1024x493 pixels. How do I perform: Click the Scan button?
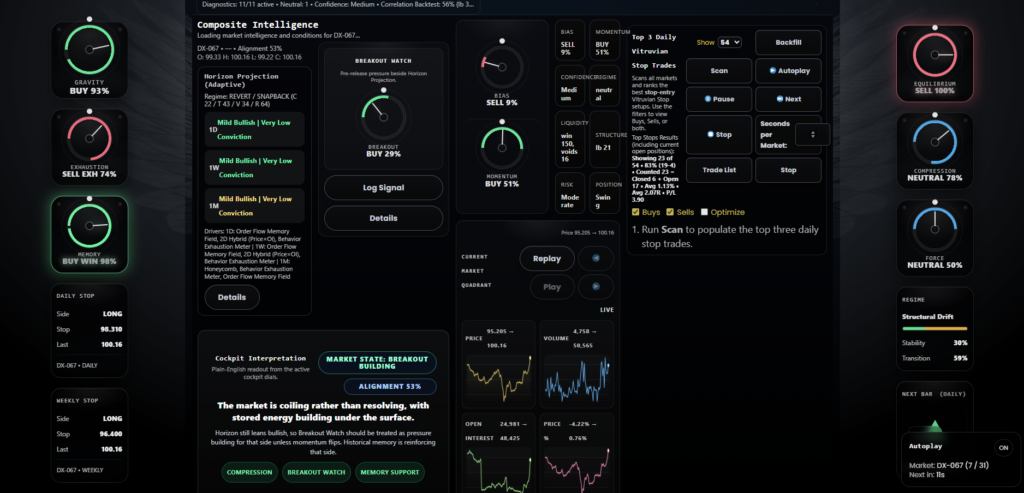point(719,71)
